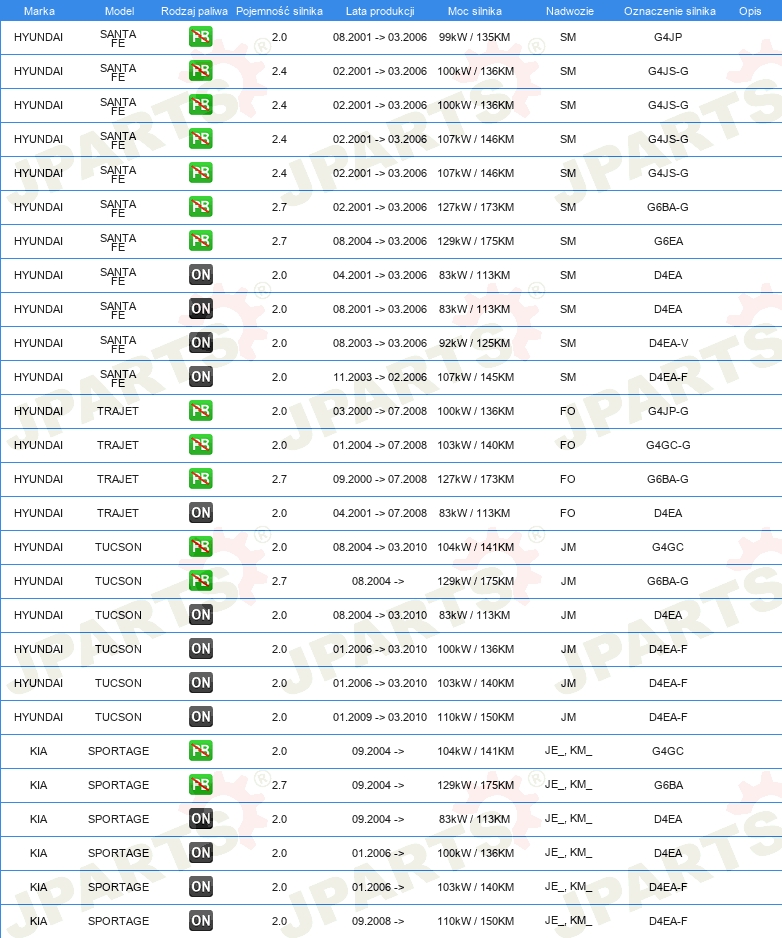Click petrol icon in Tucson 2.7 G6BA-G row
The height and width of the screenshot is (938, 782).
click(200, 581)
